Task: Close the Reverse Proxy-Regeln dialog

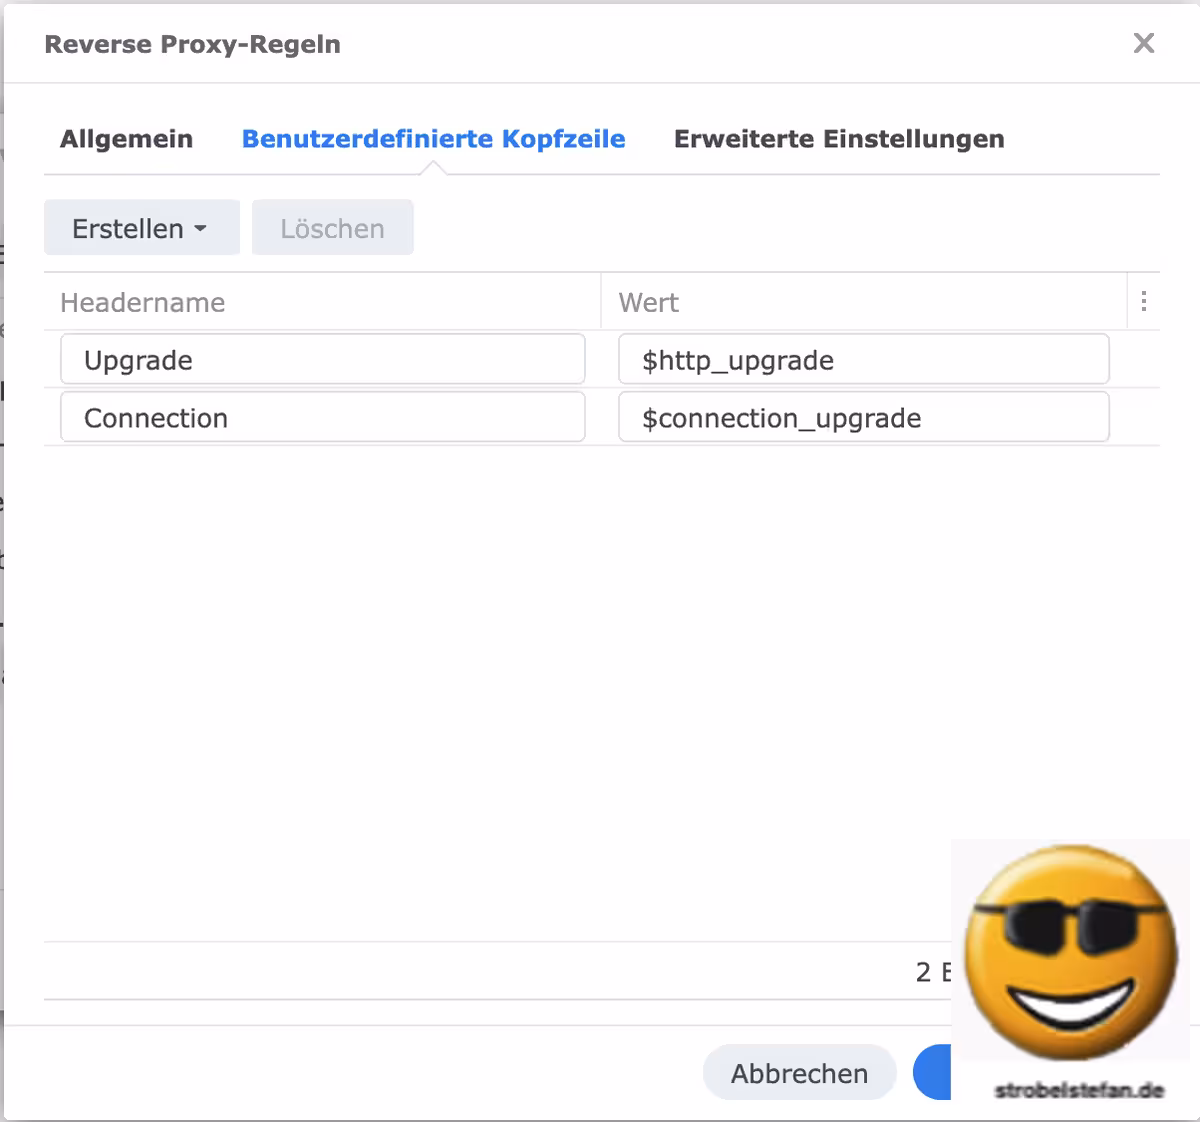Action: 1143,43
